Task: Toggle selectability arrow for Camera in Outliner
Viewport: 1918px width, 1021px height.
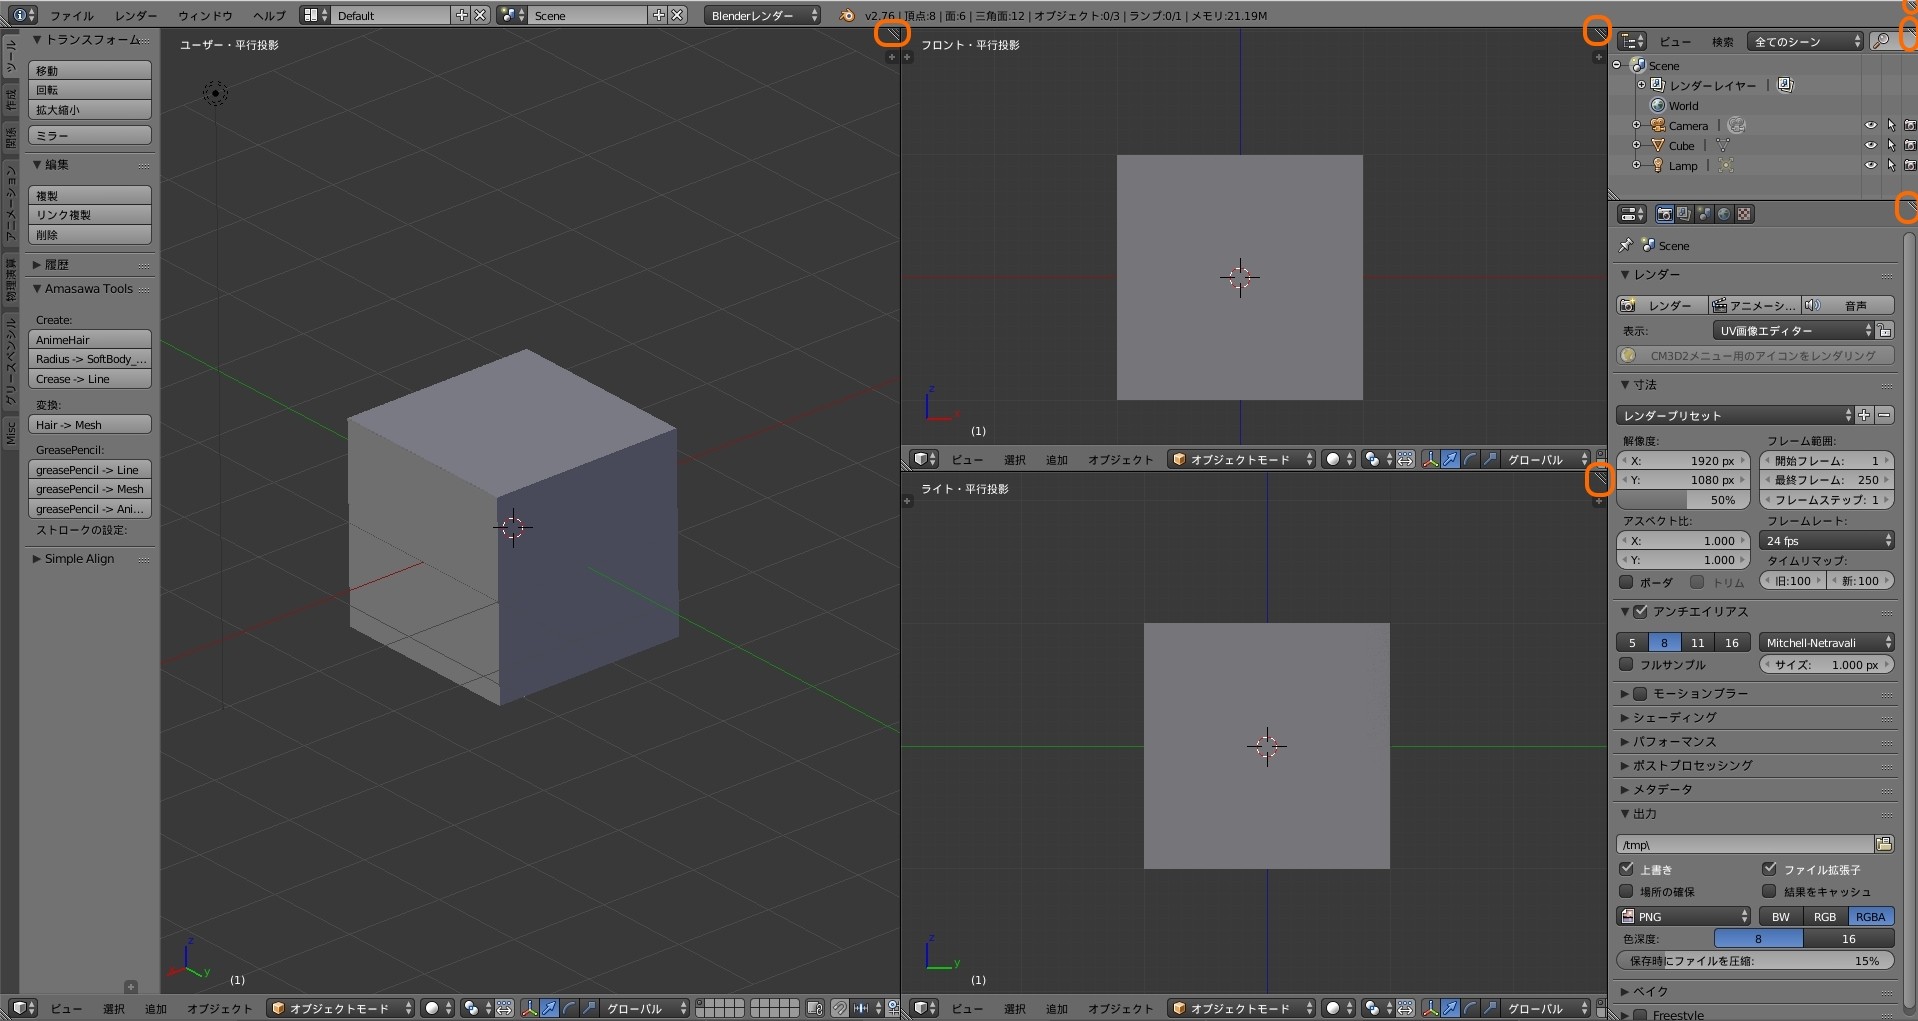Action: pos(1890,126)
